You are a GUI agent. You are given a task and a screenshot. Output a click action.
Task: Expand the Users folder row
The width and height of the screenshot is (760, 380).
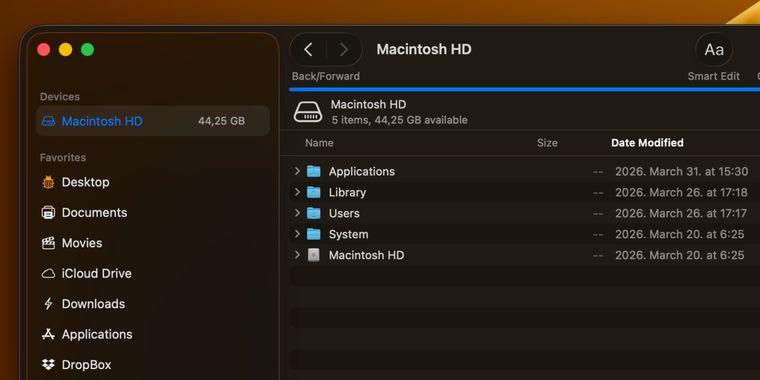297,213
